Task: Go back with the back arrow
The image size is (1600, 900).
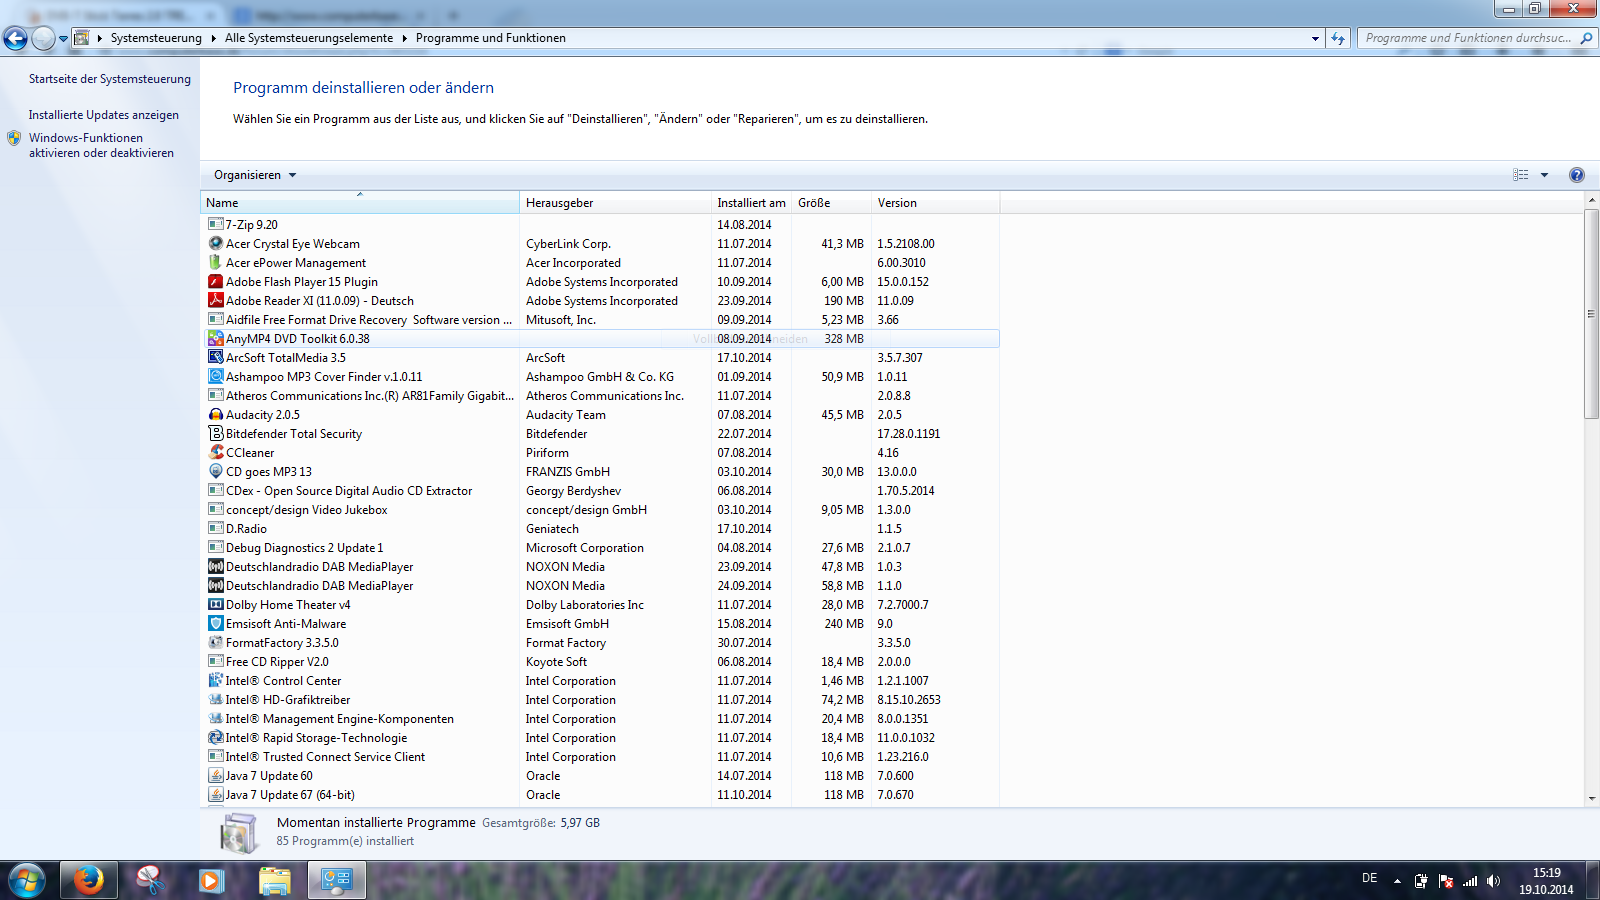Action: point(15,38)
